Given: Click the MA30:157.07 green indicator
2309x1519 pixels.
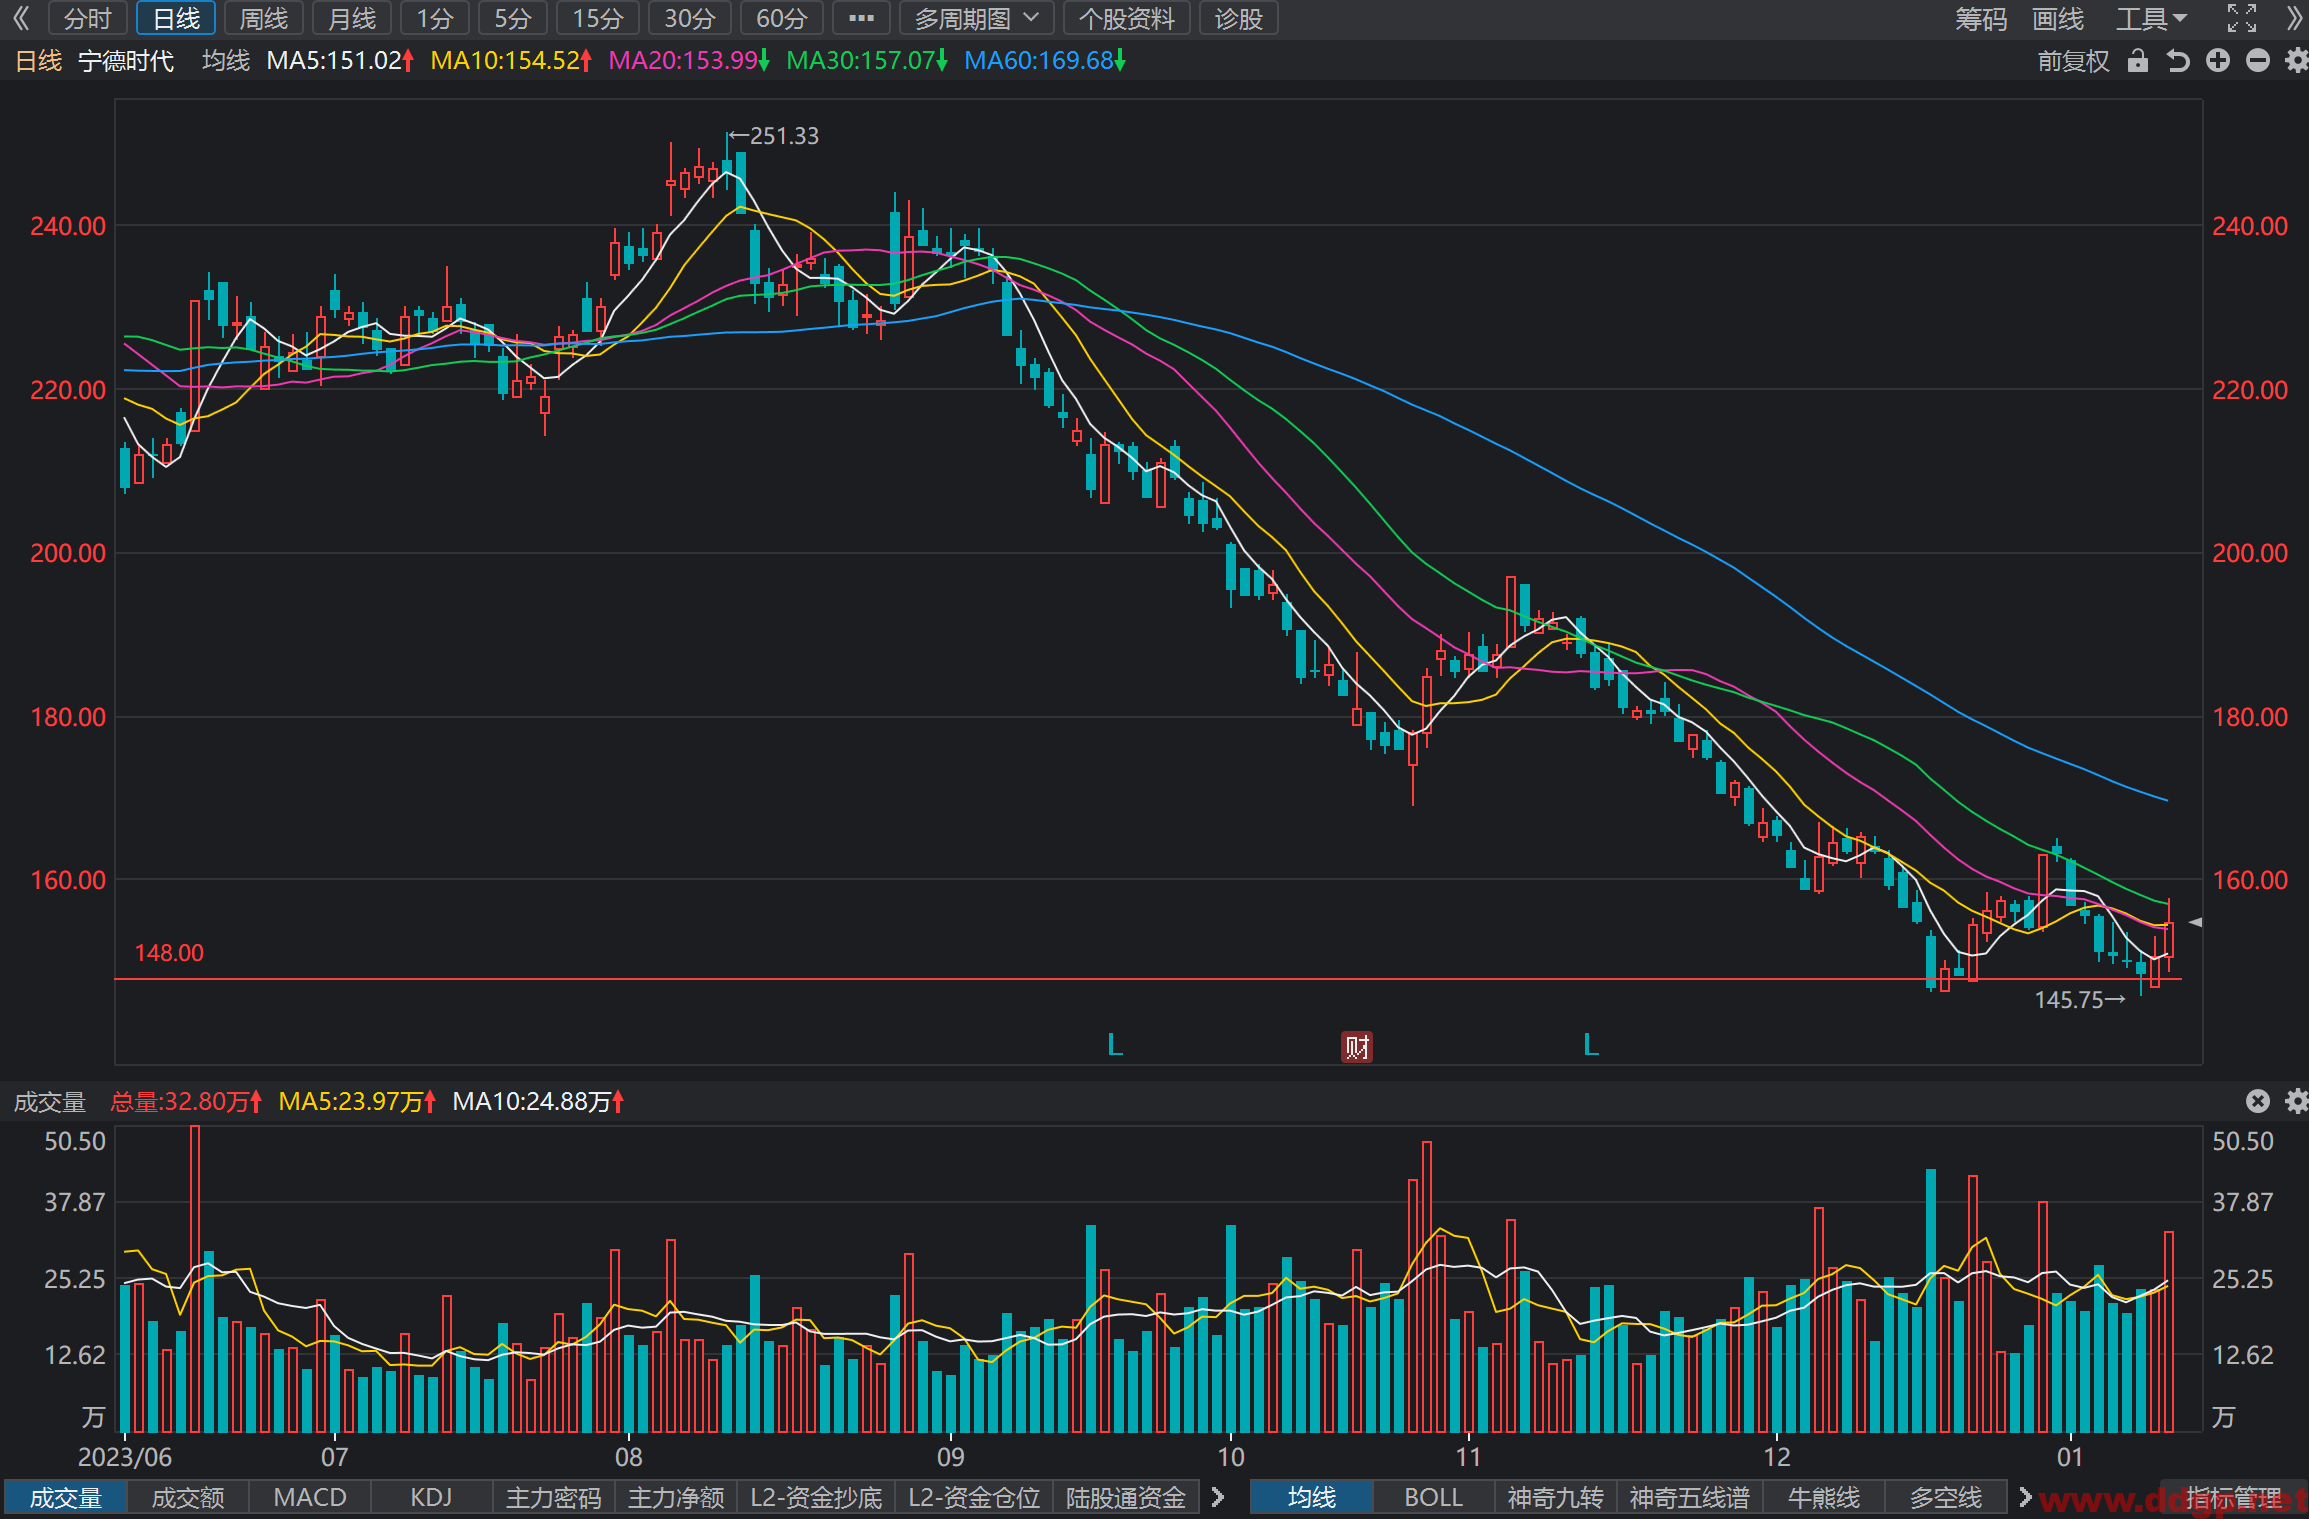Looking at the screenshot, I should coord(866,61).
